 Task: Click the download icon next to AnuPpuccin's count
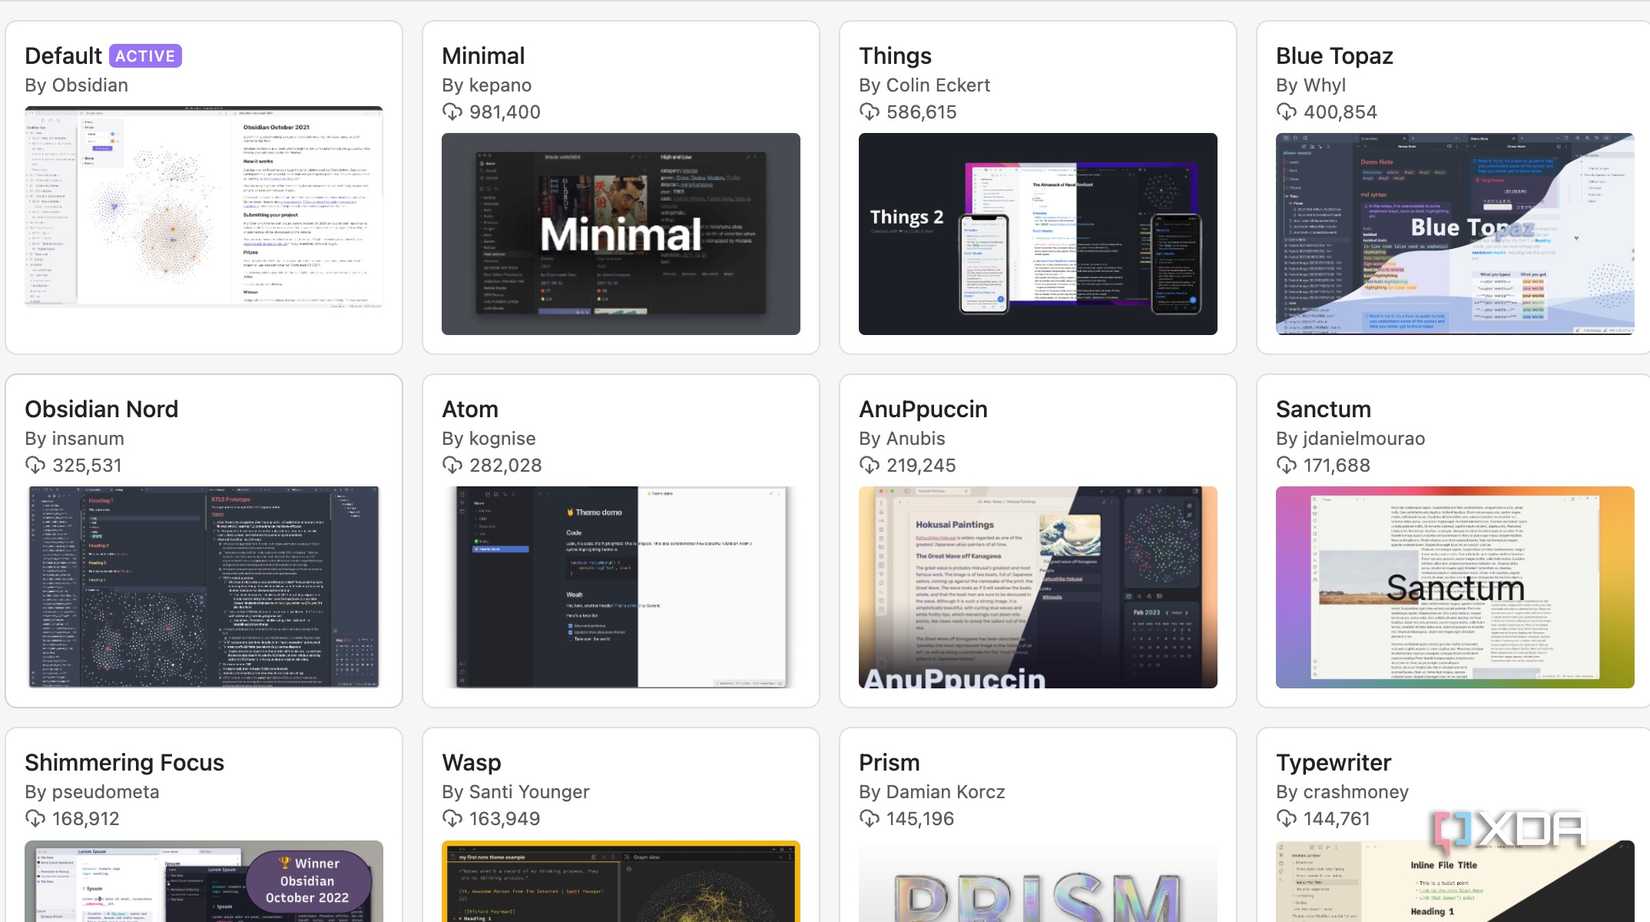[x=867, y=465]
